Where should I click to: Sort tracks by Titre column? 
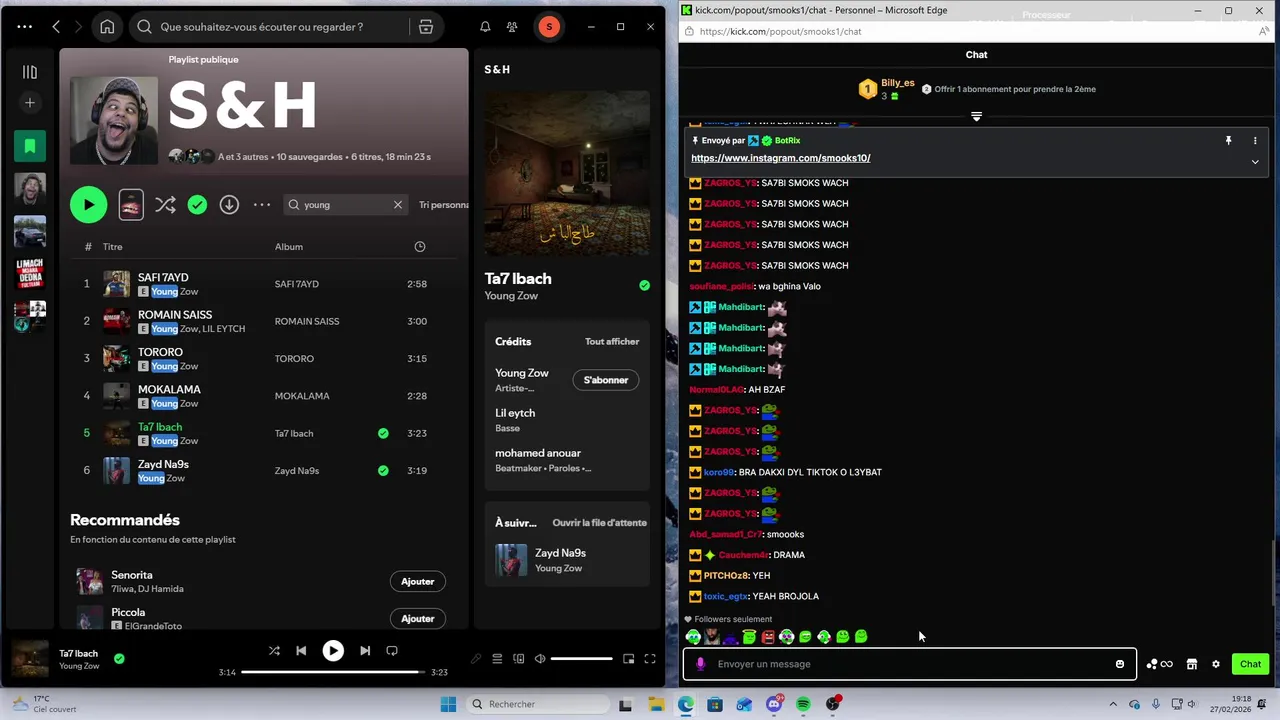click(x=113, y=247)
